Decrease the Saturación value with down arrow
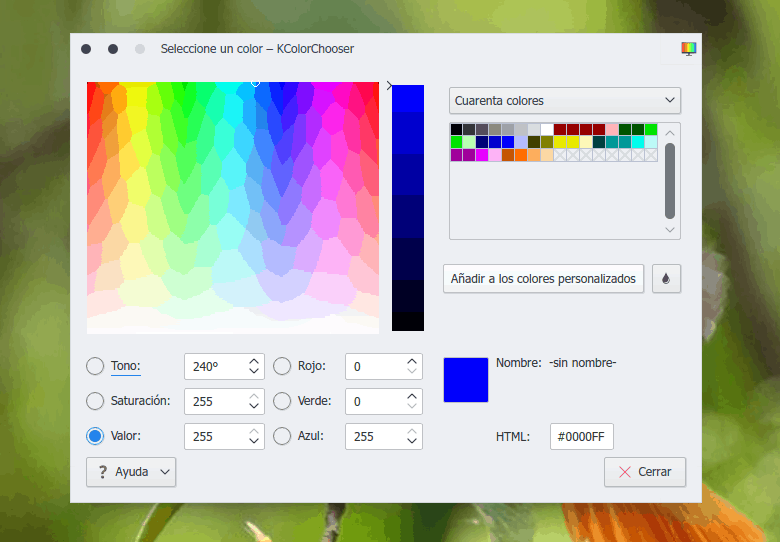 pos(254,407)
